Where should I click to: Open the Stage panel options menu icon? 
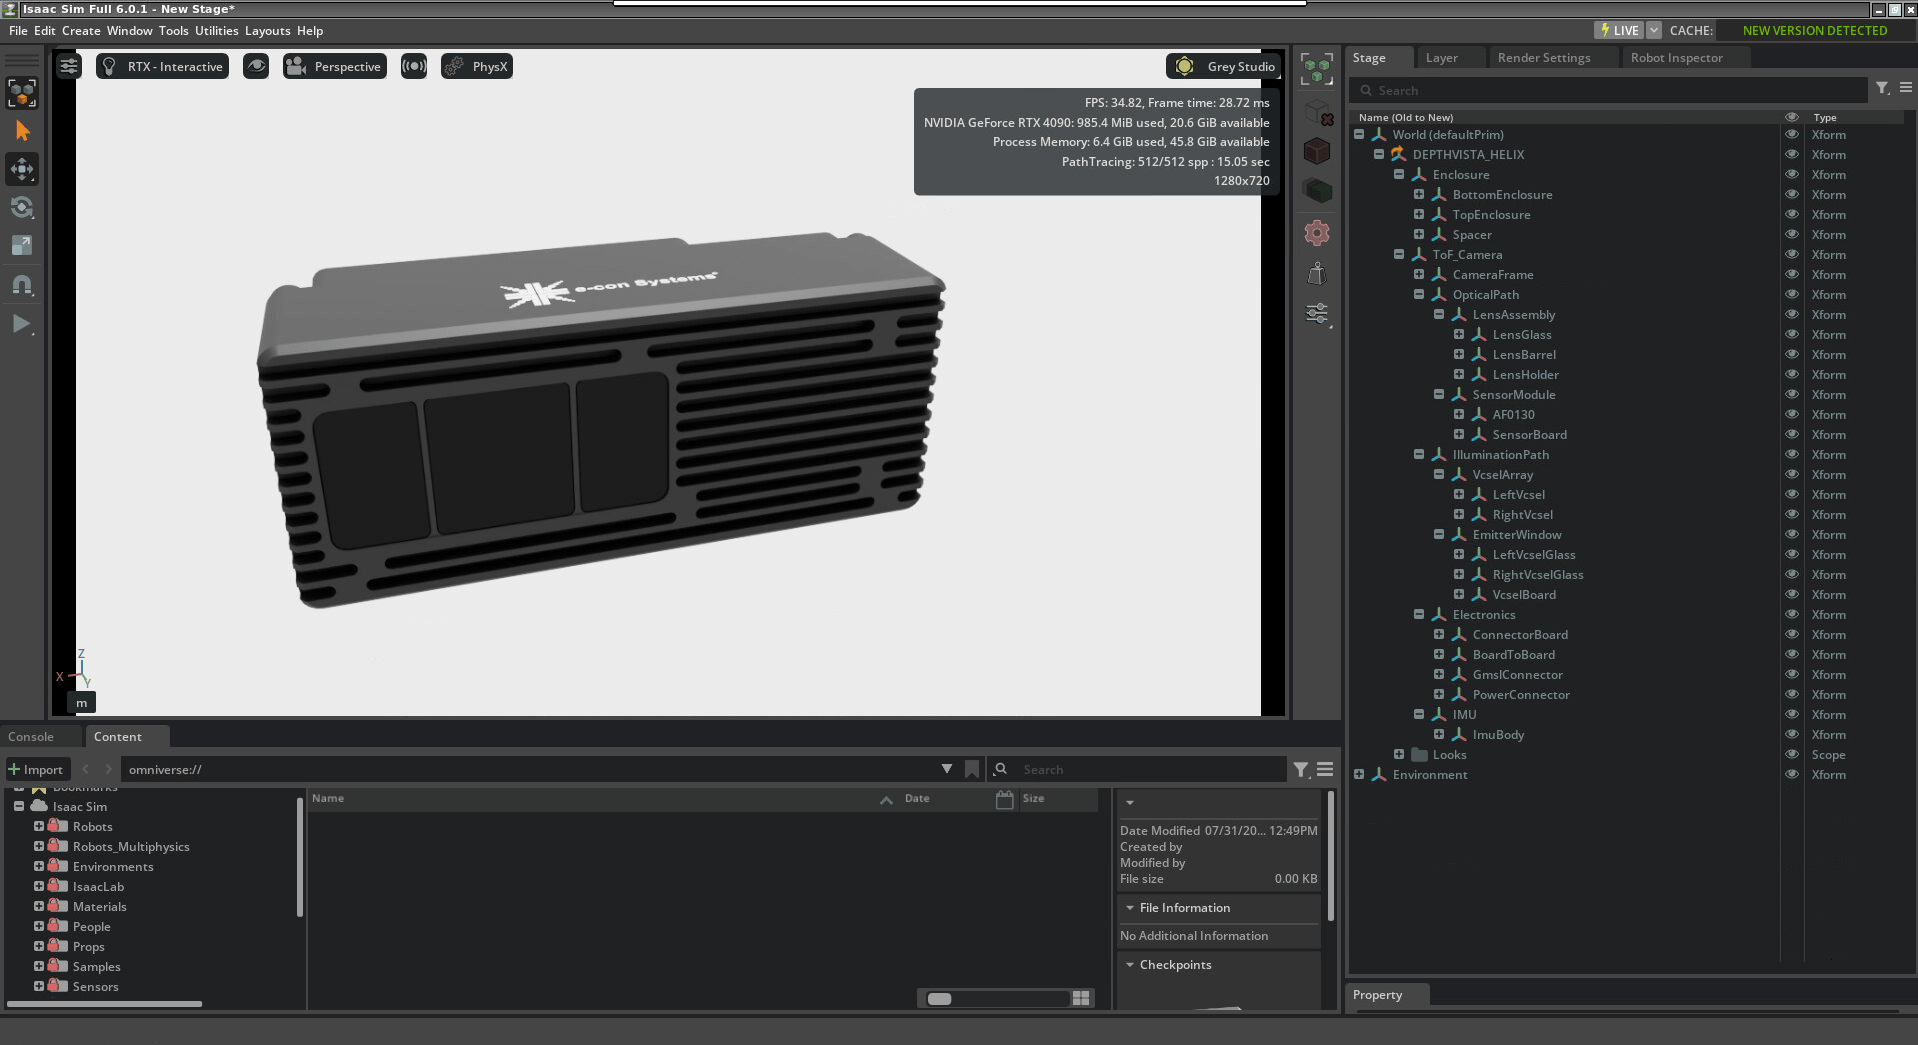point(1906,88)
